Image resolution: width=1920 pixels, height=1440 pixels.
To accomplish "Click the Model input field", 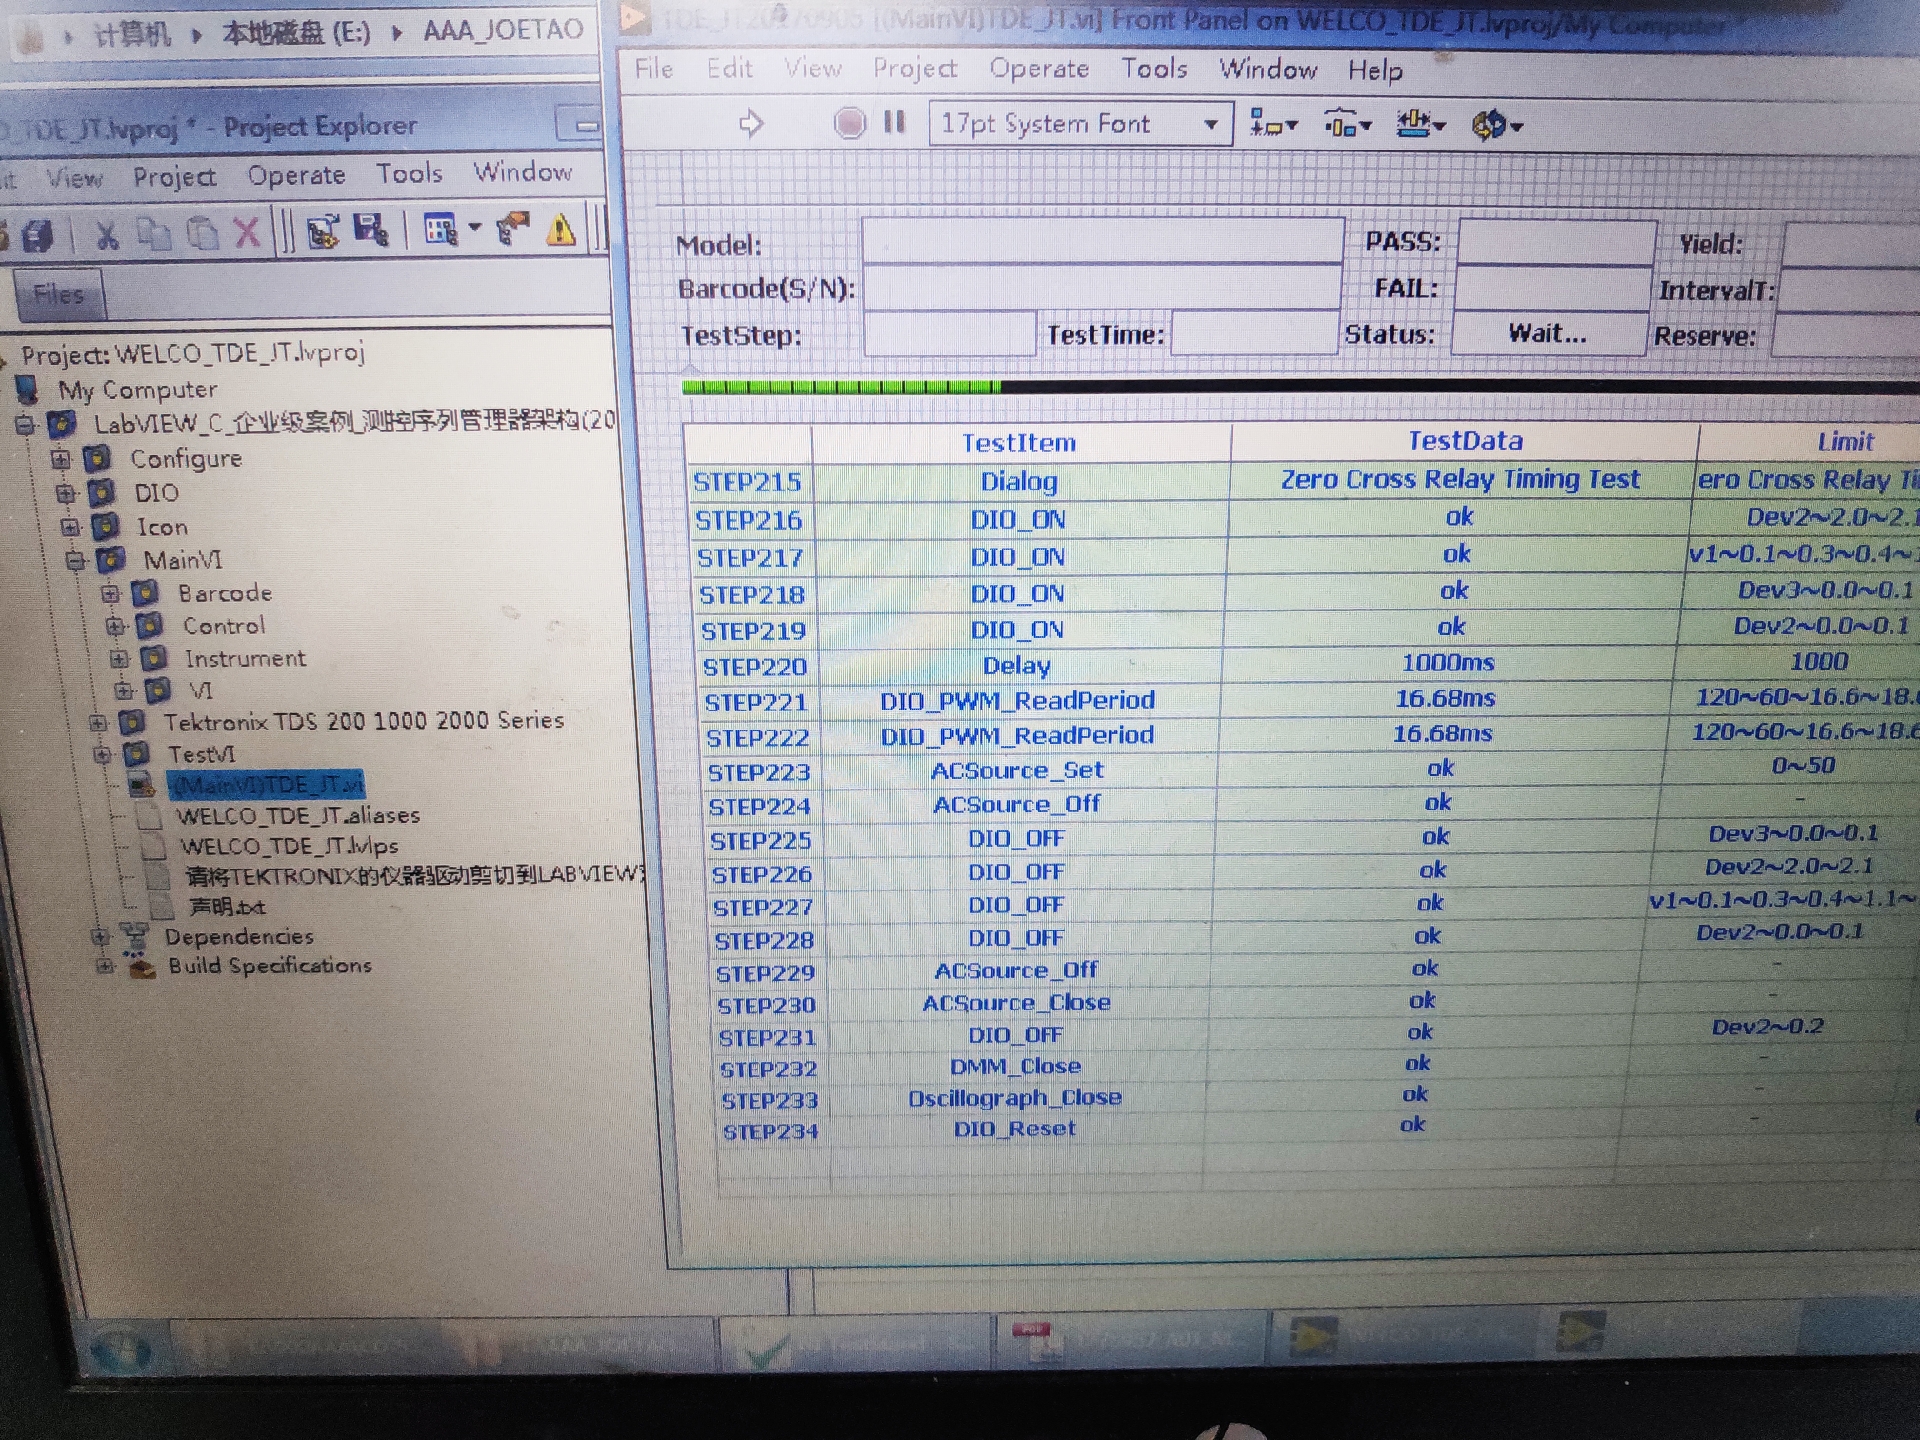I will click(x=1100, y=240).
